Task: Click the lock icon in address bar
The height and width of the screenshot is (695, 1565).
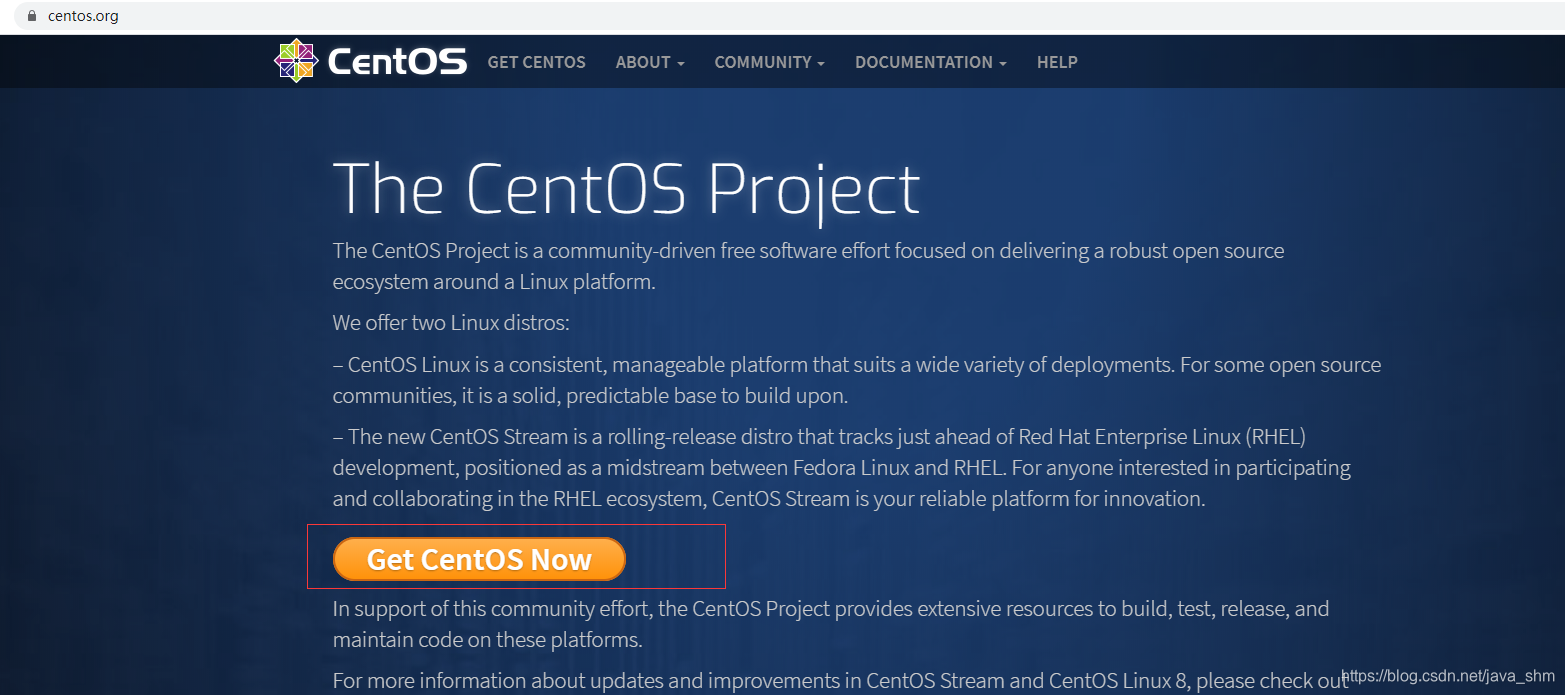Action: tap(32, 16)
